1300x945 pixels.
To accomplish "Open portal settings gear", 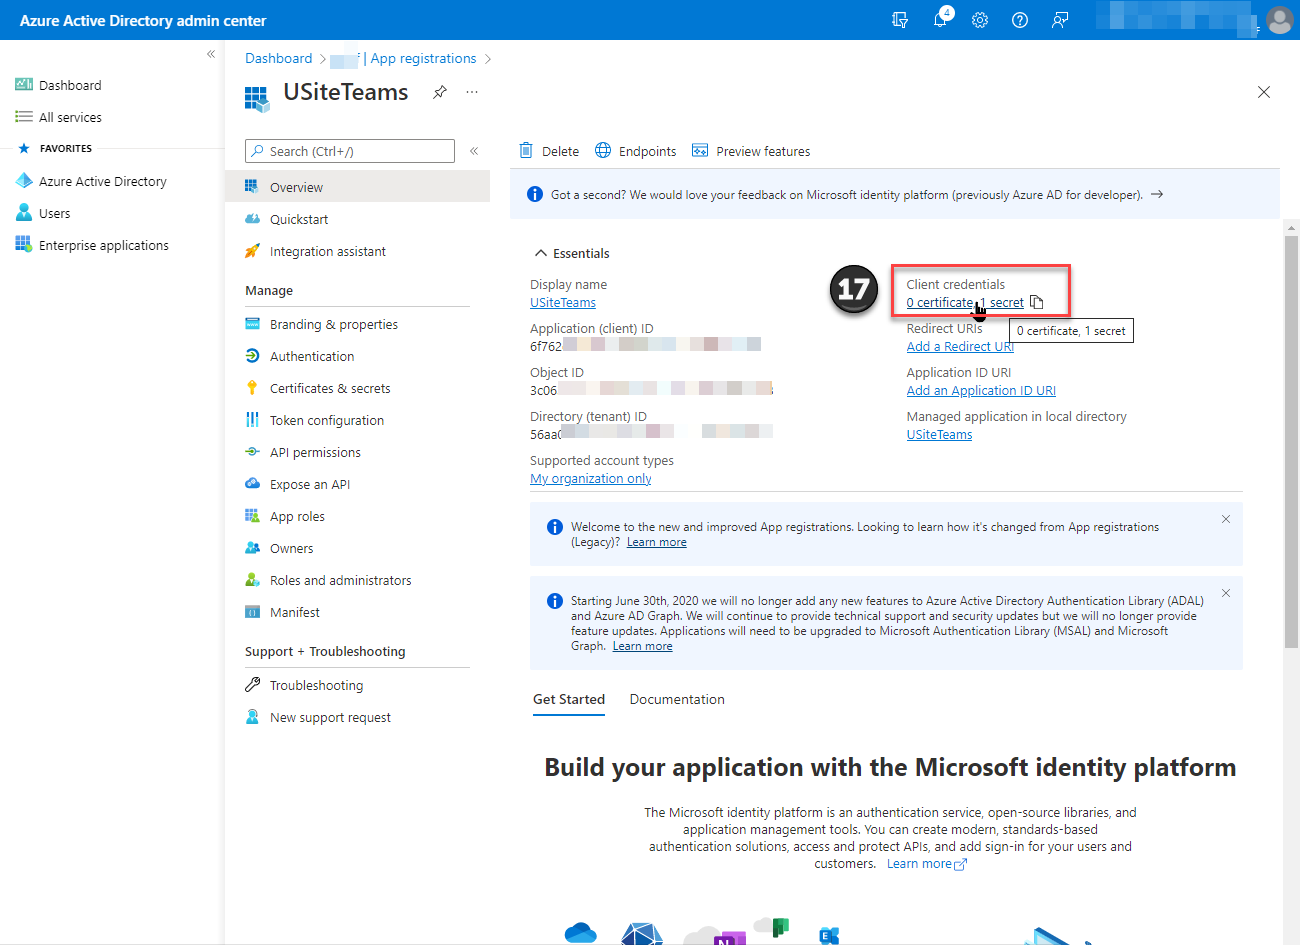I will point(980,20).
